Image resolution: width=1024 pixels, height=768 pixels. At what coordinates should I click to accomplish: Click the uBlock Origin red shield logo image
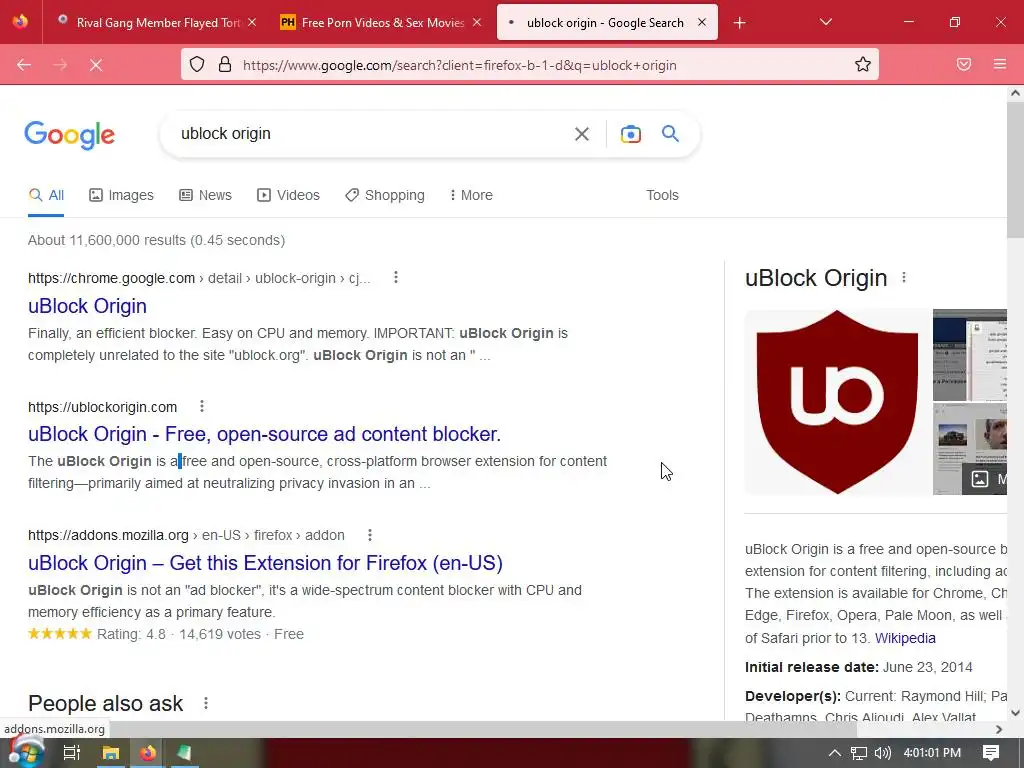(837, 402)
